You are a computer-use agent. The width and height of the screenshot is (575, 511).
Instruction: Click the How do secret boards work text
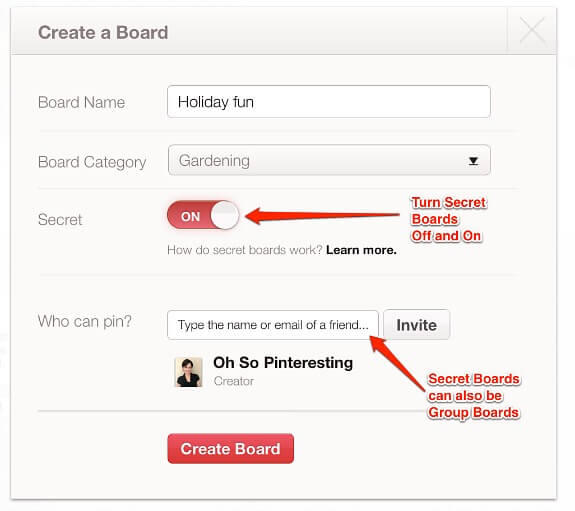coord(245,250)
